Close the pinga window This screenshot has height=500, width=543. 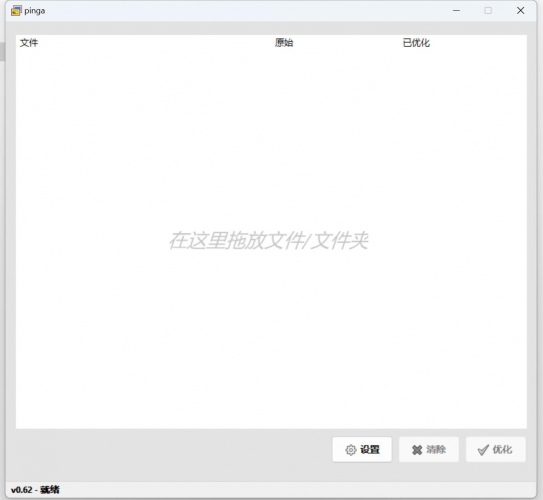coord(520,11)
